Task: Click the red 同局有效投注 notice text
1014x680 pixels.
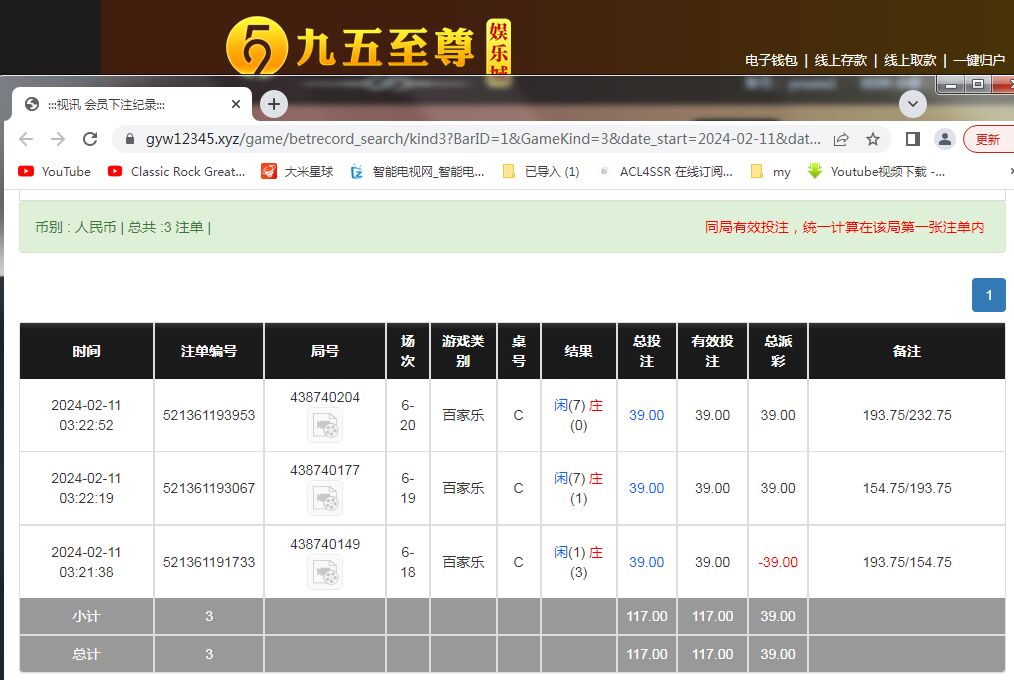Action: point(844,227)
